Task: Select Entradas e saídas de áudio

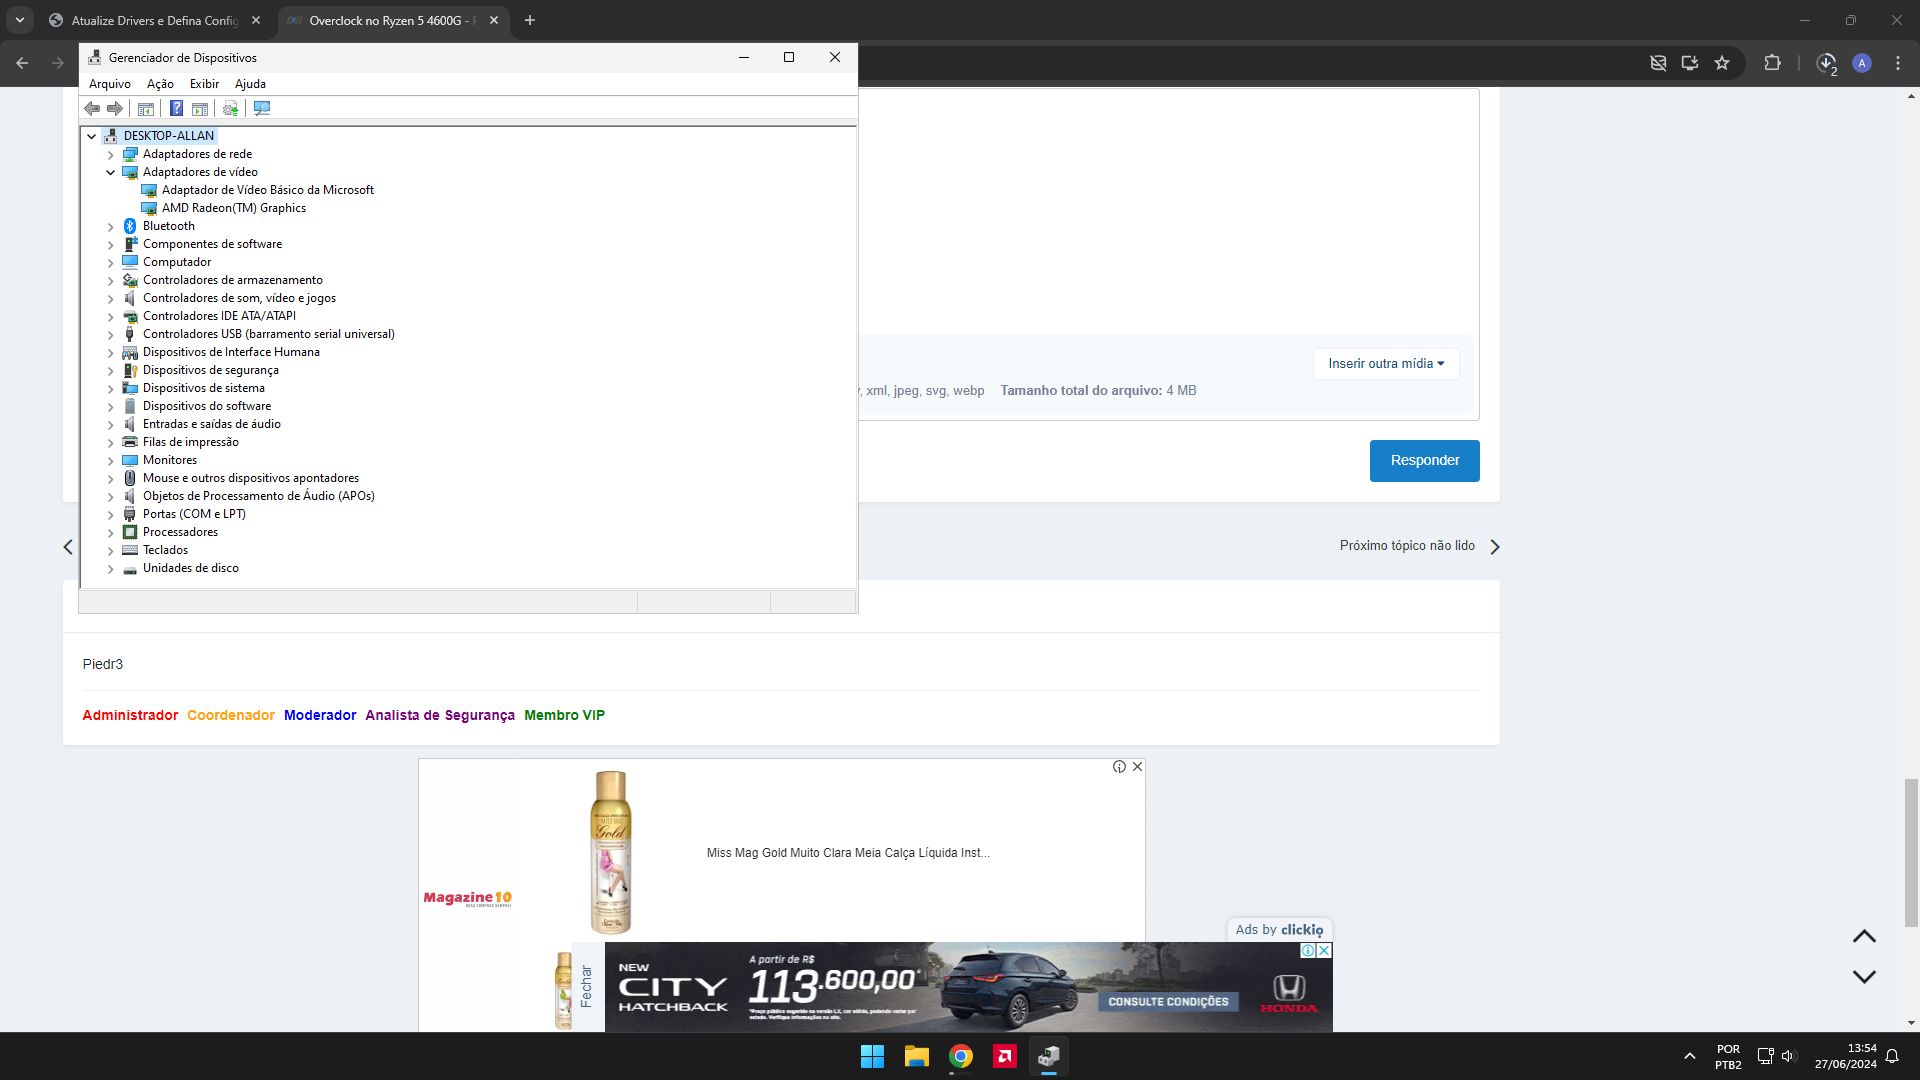Action: [x=212, y=424]
